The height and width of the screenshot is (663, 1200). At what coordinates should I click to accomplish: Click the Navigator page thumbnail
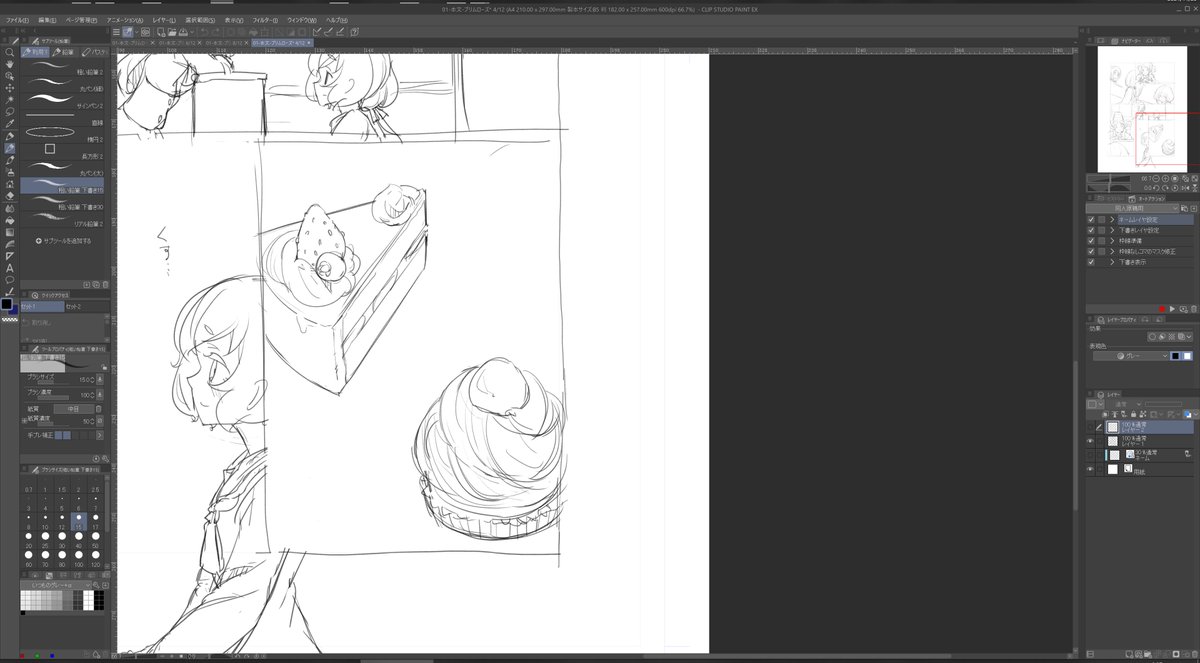point(1142,109)
